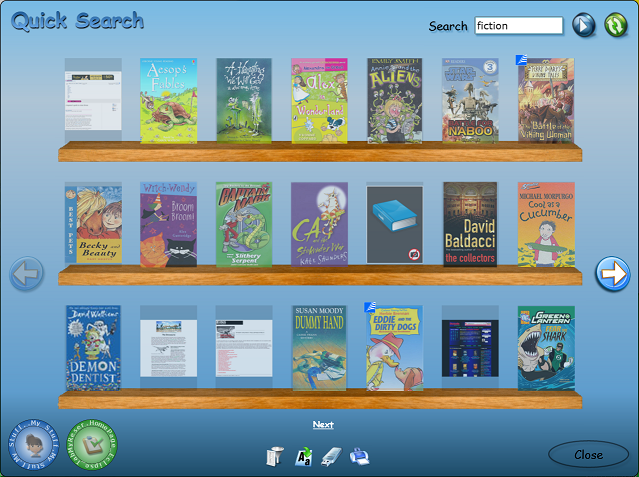Click the printer icon

point(360,457)
